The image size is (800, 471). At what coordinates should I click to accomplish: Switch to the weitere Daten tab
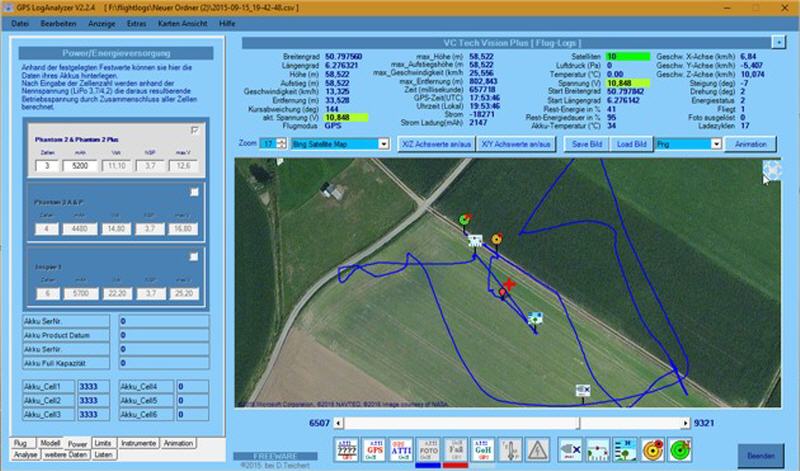pyautogui.click(x=65, y=455)
